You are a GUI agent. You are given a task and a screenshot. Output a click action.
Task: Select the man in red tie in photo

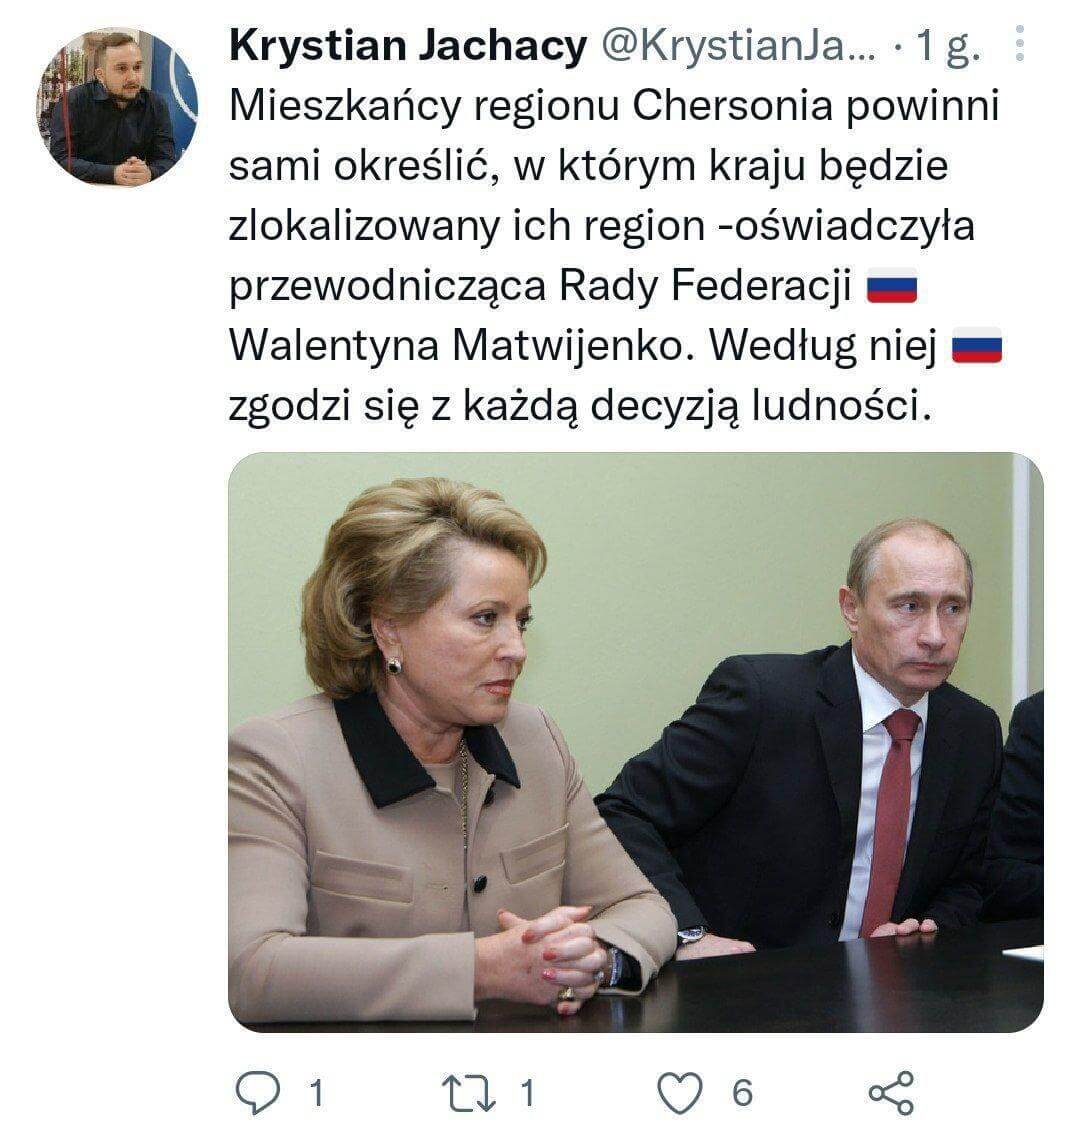pyautogui.click(x=813, y=732)
